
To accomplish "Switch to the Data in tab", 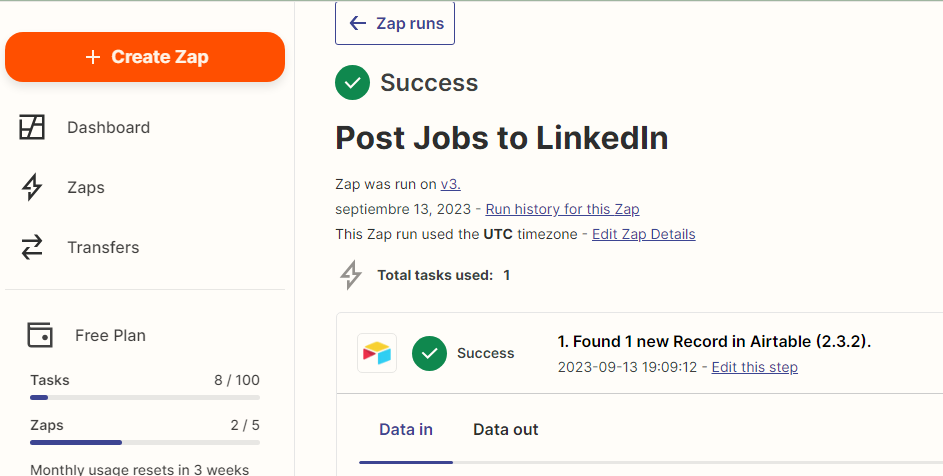I will click(x=406, y=430).
